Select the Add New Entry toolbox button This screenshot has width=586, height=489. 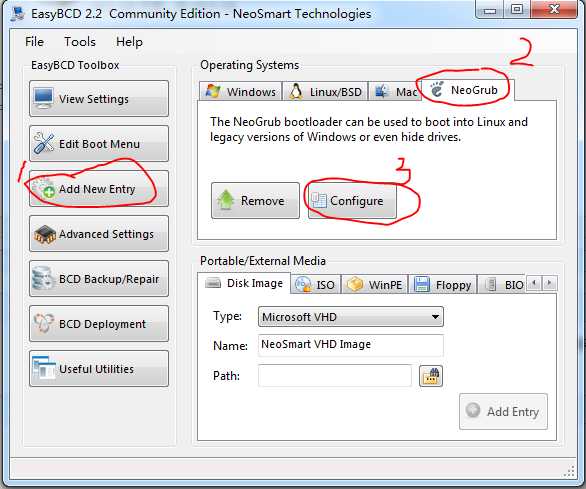(99, 188)
